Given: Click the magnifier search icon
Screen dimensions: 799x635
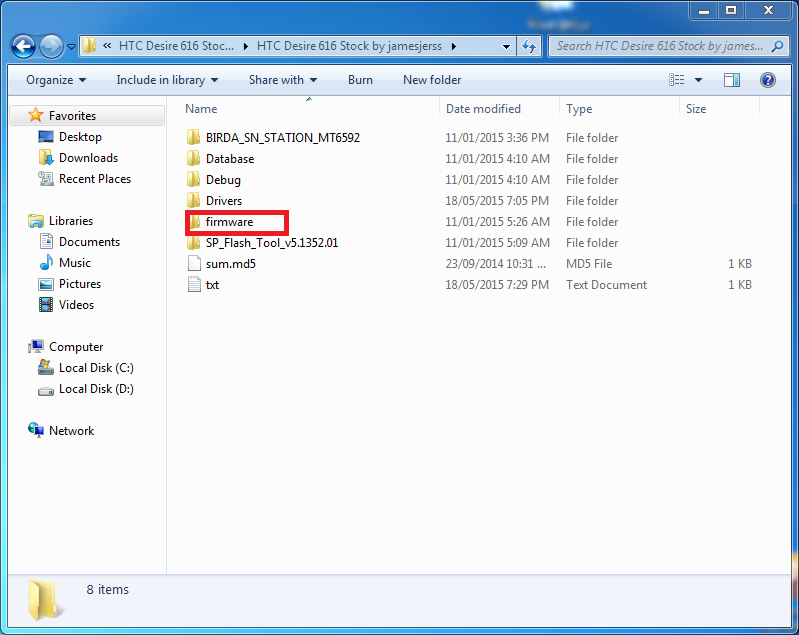Looking at the screenshot, I should click(777, 46).
